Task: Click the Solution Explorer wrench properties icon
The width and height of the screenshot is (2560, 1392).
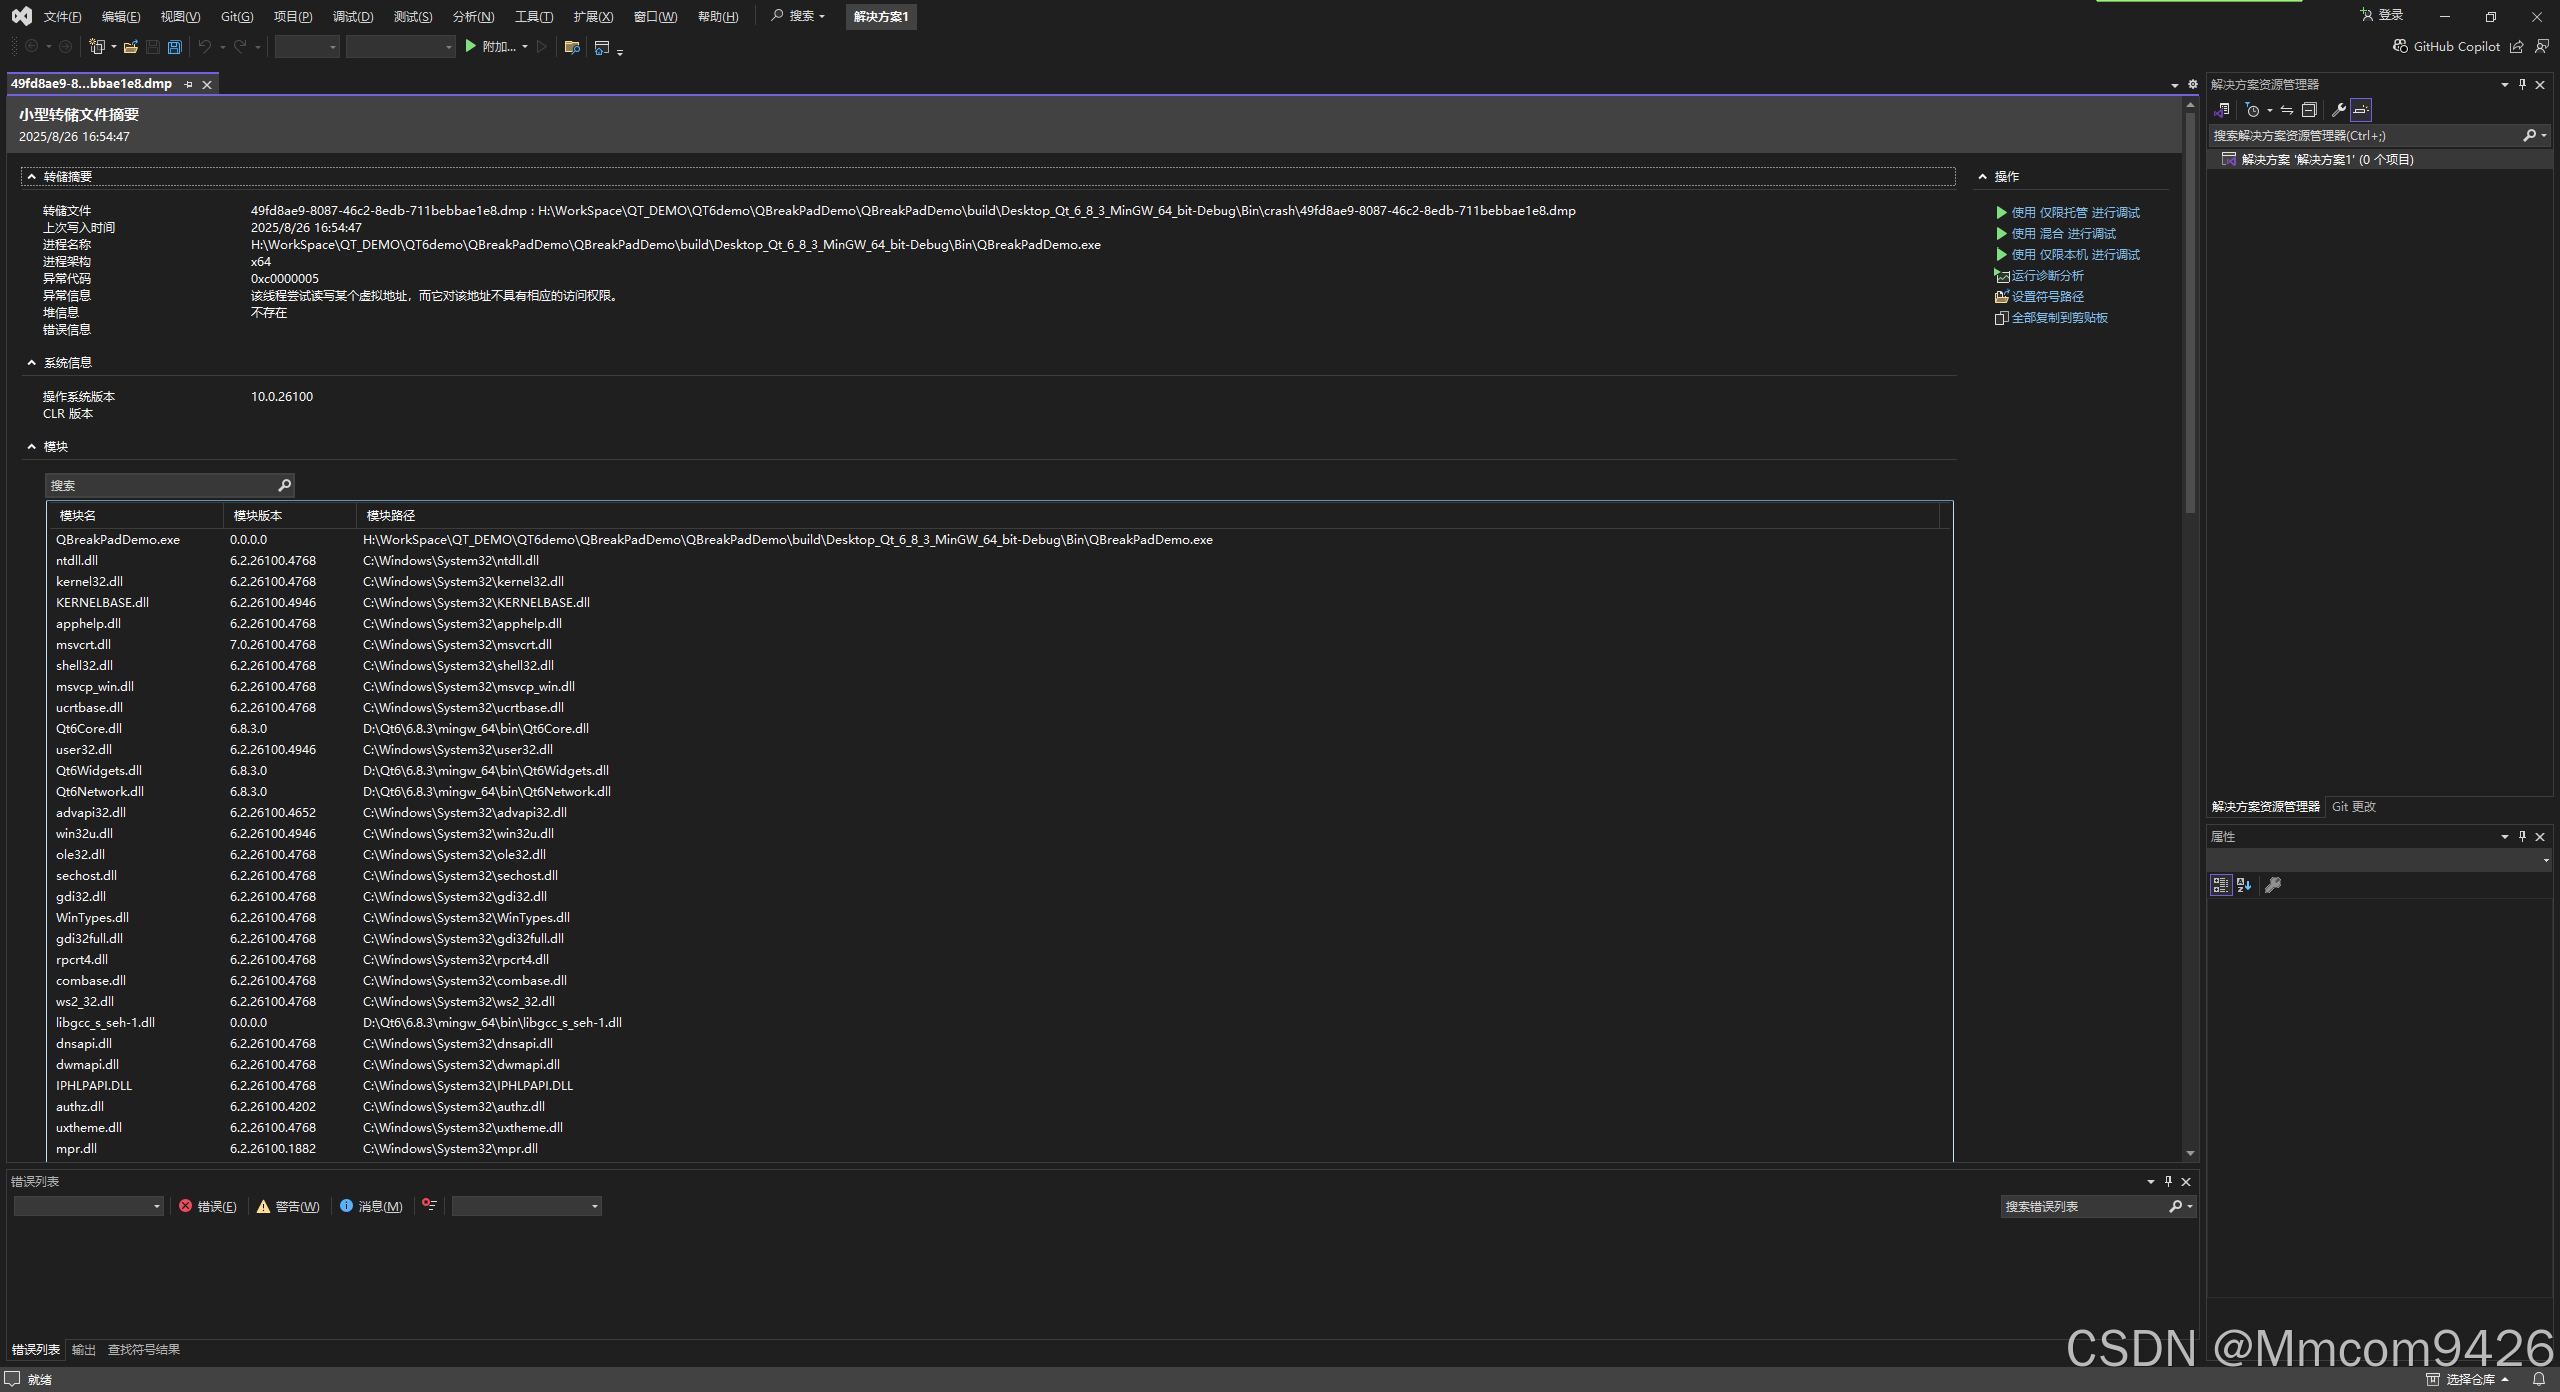Action: [2338, 110]
